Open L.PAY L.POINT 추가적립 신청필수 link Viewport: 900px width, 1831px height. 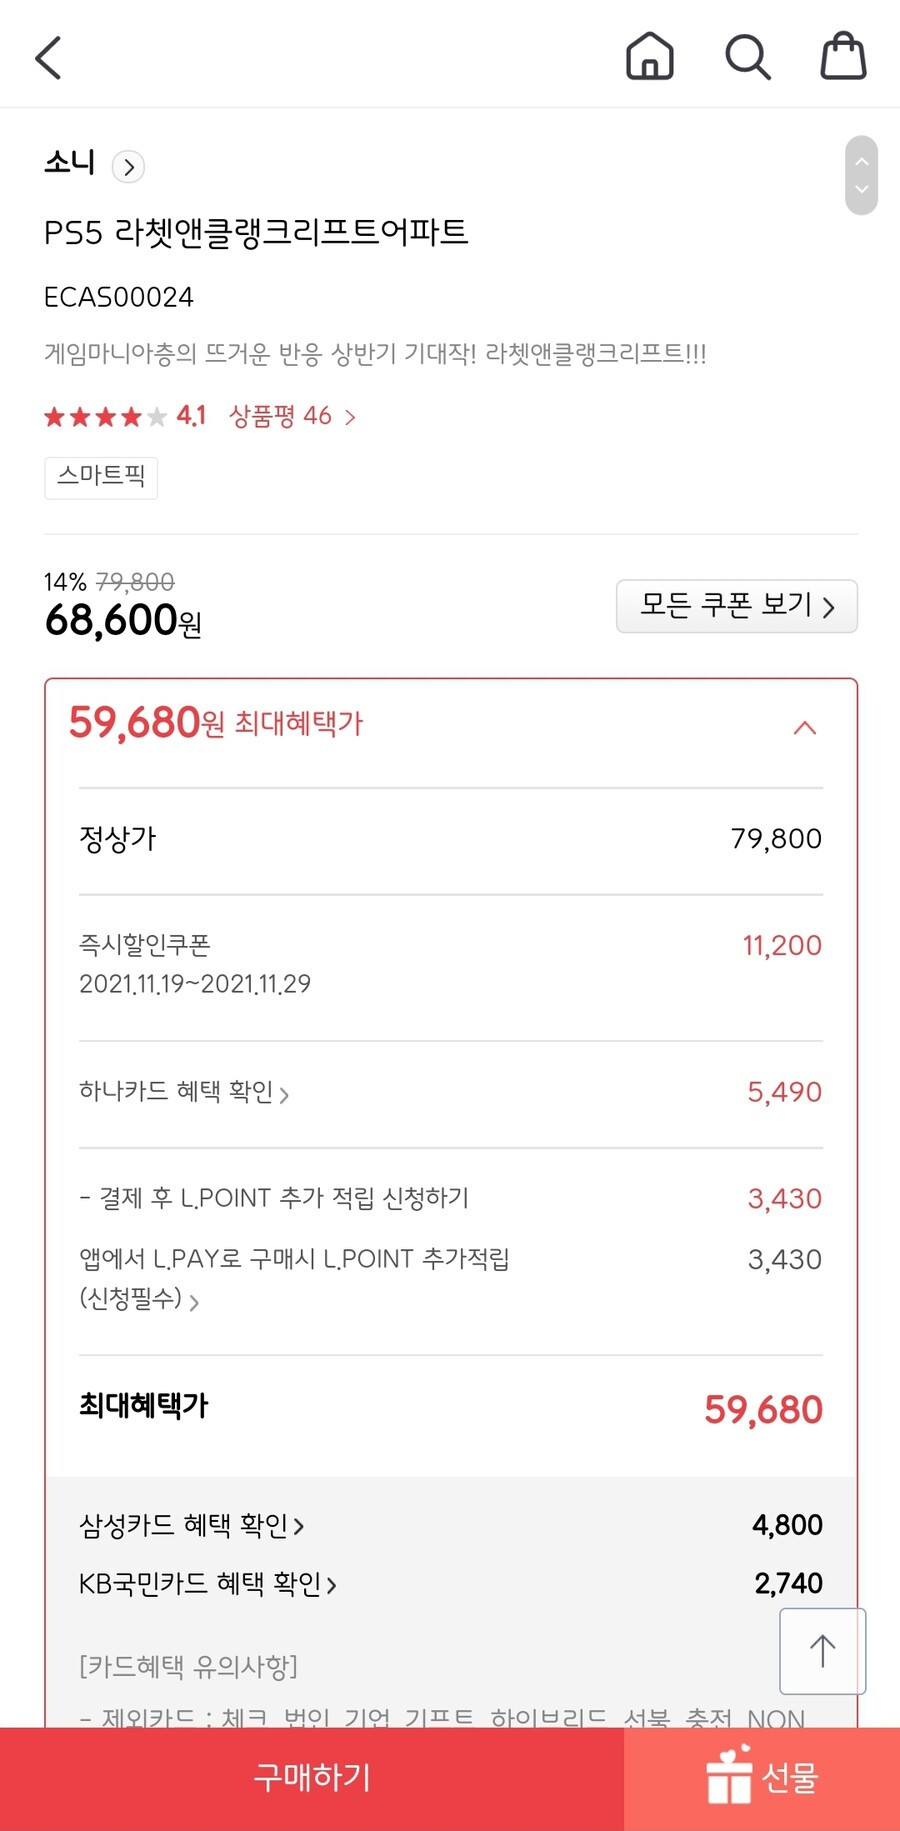(x=294, y=1278)
